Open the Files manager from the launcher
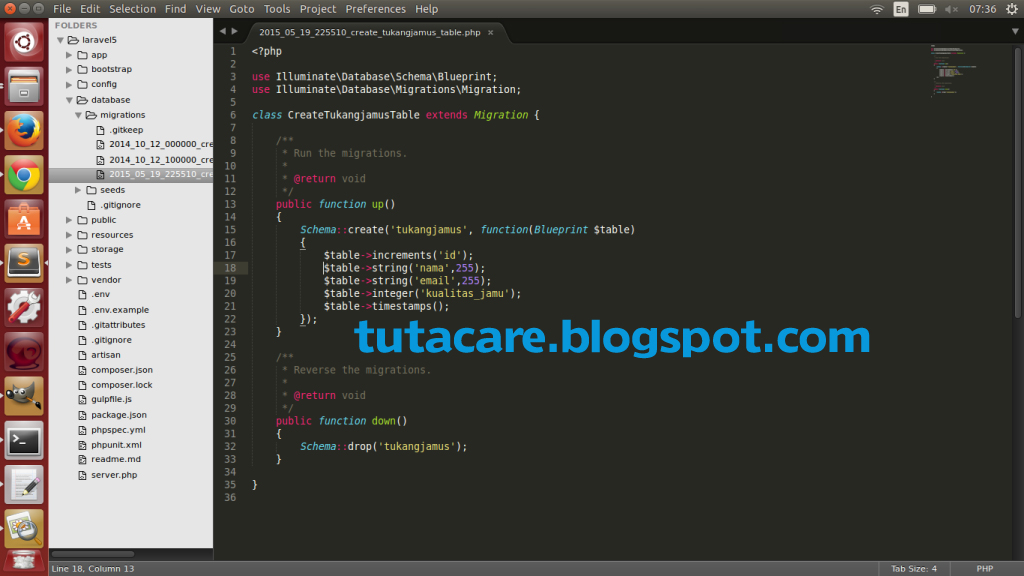Image resolution: width=1024 pixels, height=576 pixels. click(22, 86)
